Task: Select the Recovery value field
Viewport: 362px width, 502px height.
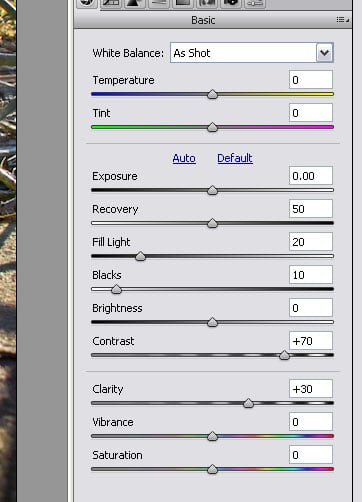Action: [311, 209]
